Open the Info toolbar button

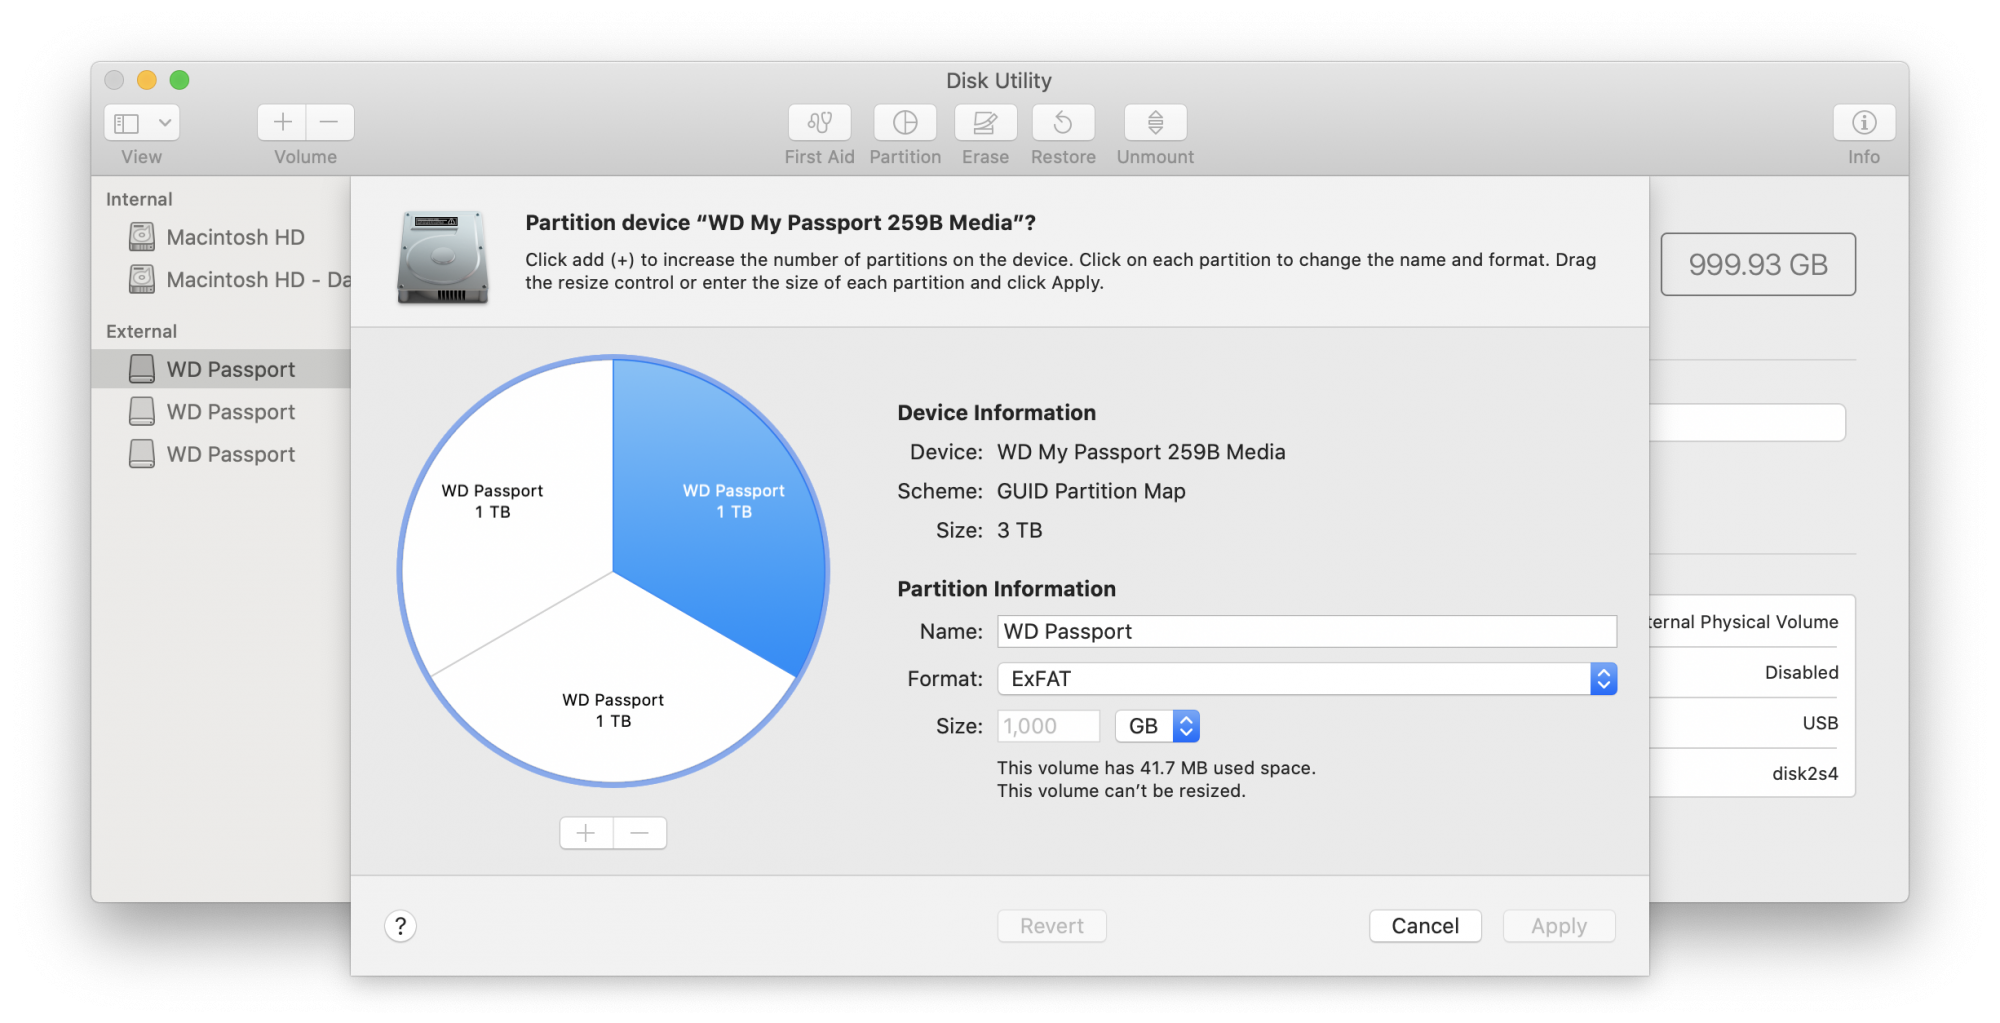click(1864, 122)
